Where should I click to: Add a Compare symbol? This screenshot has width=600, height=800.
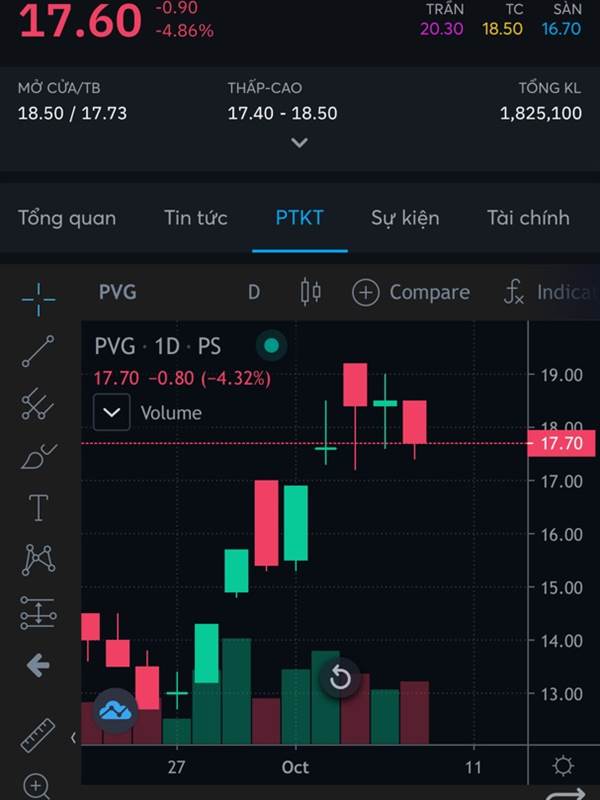[x=411, y=292]
